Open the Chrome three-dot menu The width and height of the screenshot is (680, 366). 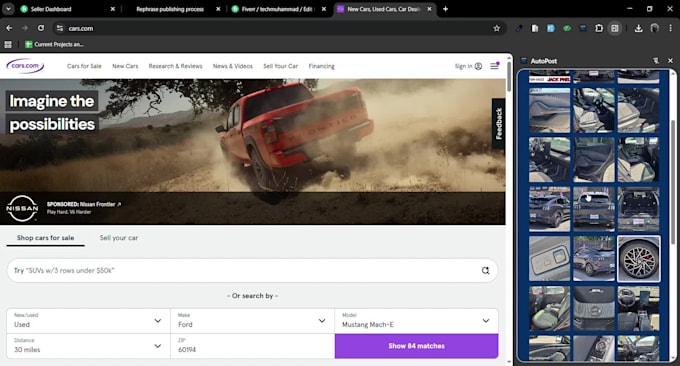pos(670,28)
